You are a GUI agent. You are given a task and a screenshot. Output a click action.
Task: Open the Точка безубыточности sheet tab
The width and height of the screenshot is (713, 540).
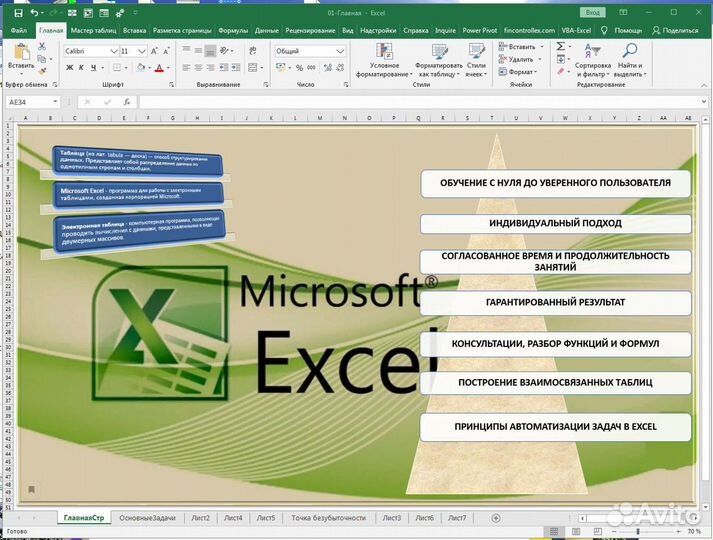pos(329,518)
